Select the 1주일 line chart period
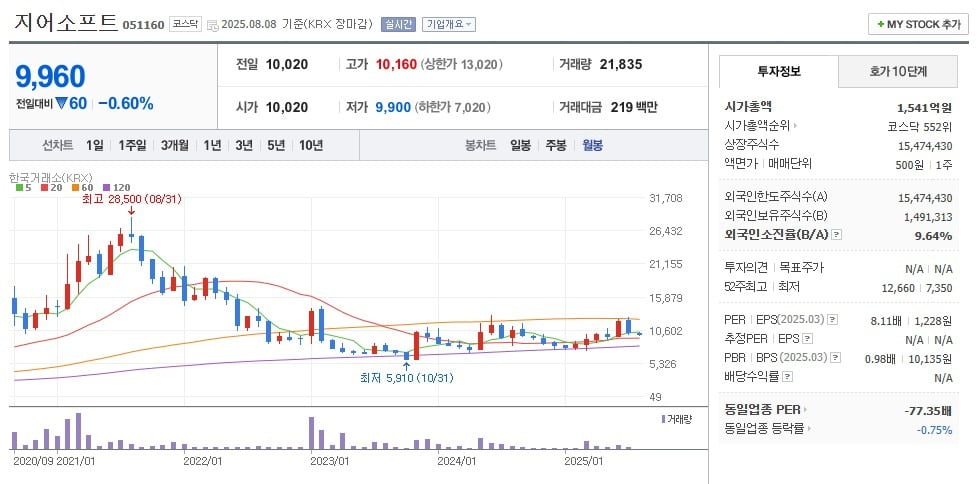Image resolution: width=977 pixels, height=484 pixels. [x=132, y=146]
